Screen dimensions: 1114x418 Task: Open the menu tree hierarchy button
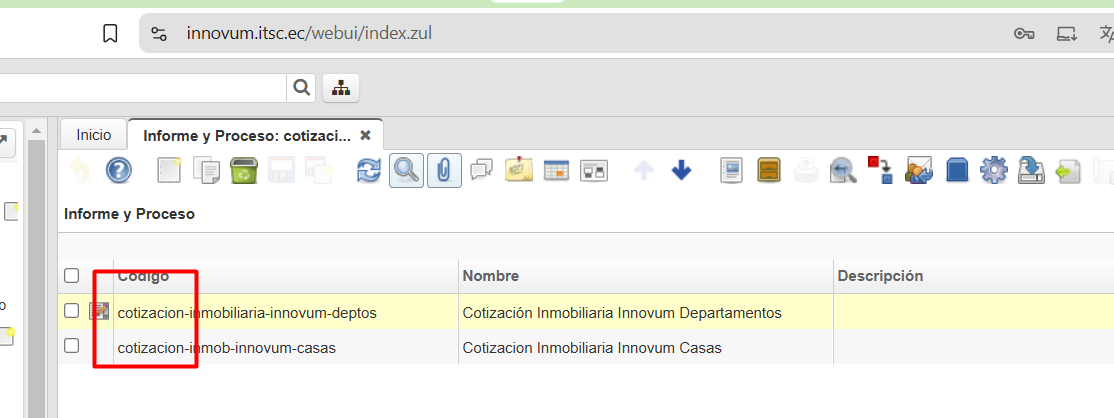341,88
